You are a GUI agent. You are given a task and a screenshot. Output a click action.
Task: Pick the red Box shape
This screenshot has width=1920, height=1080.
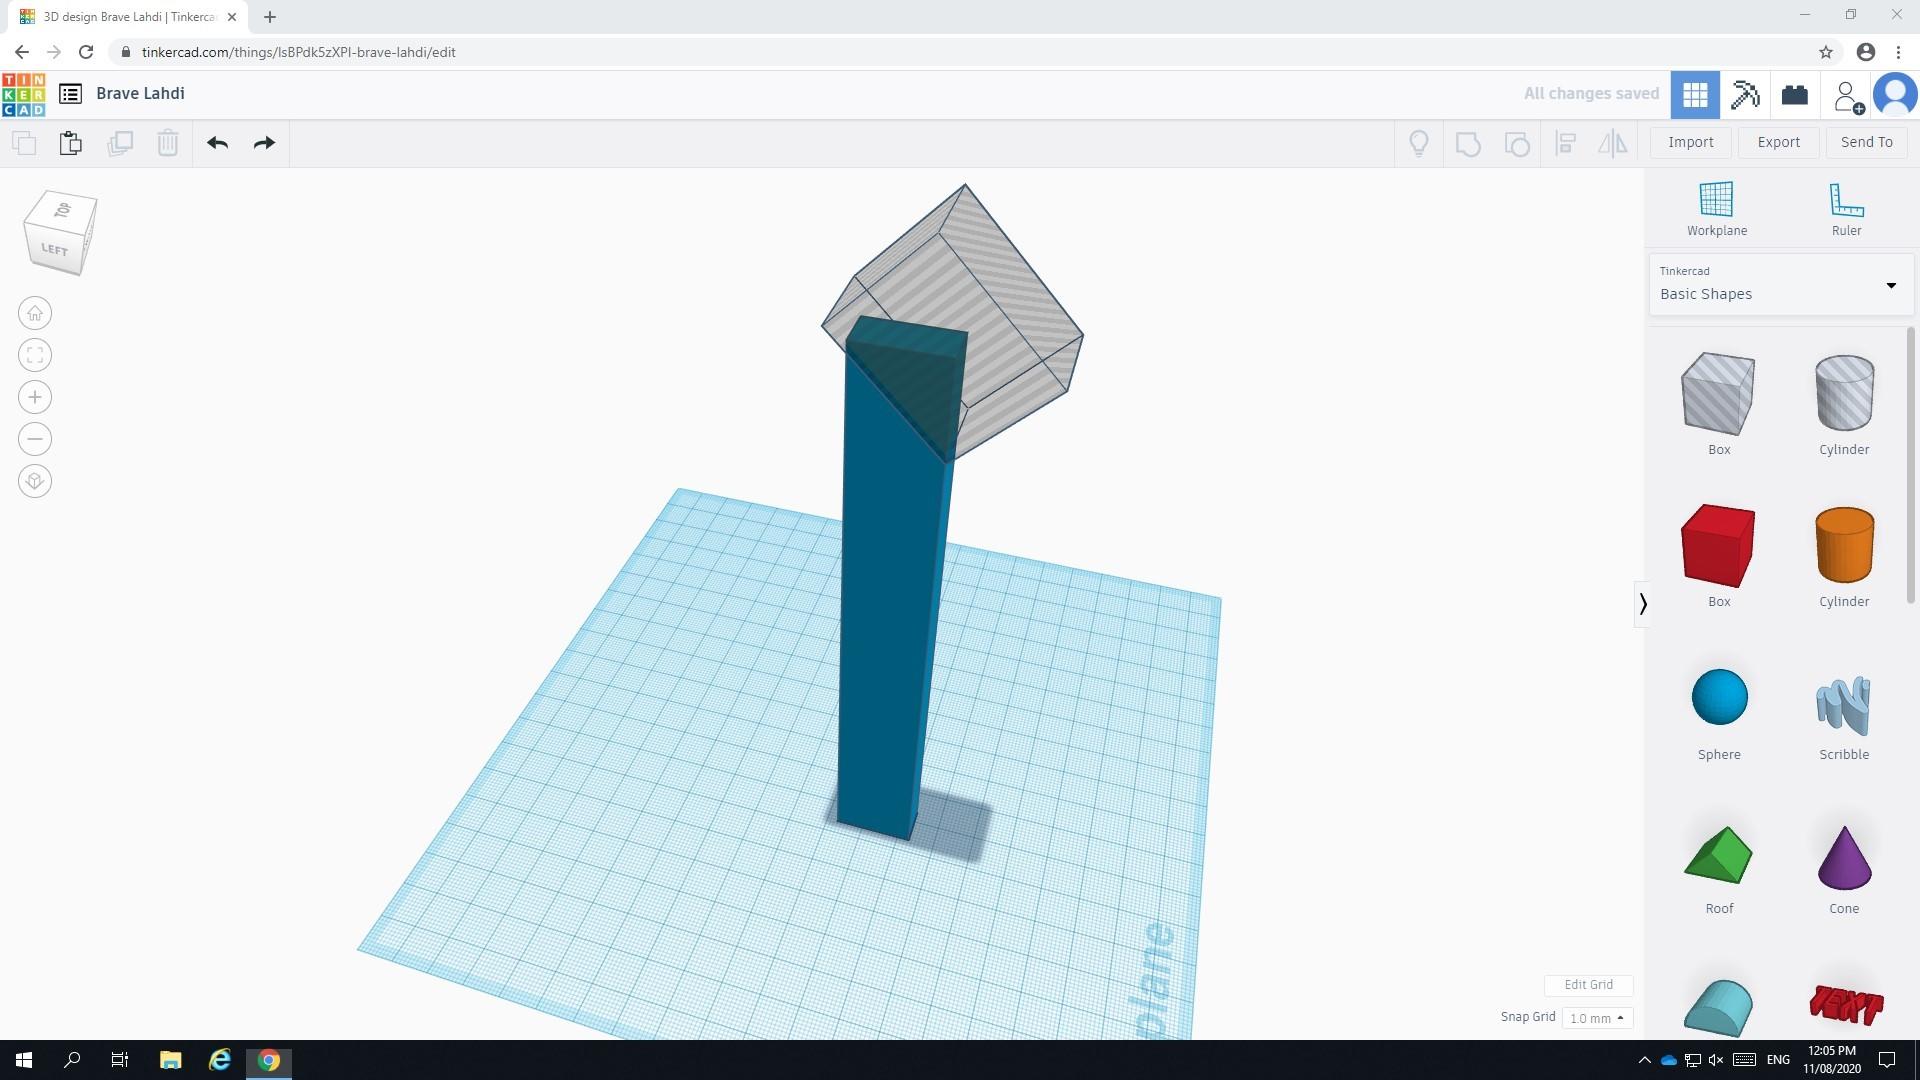click(x=1717, y=547)
